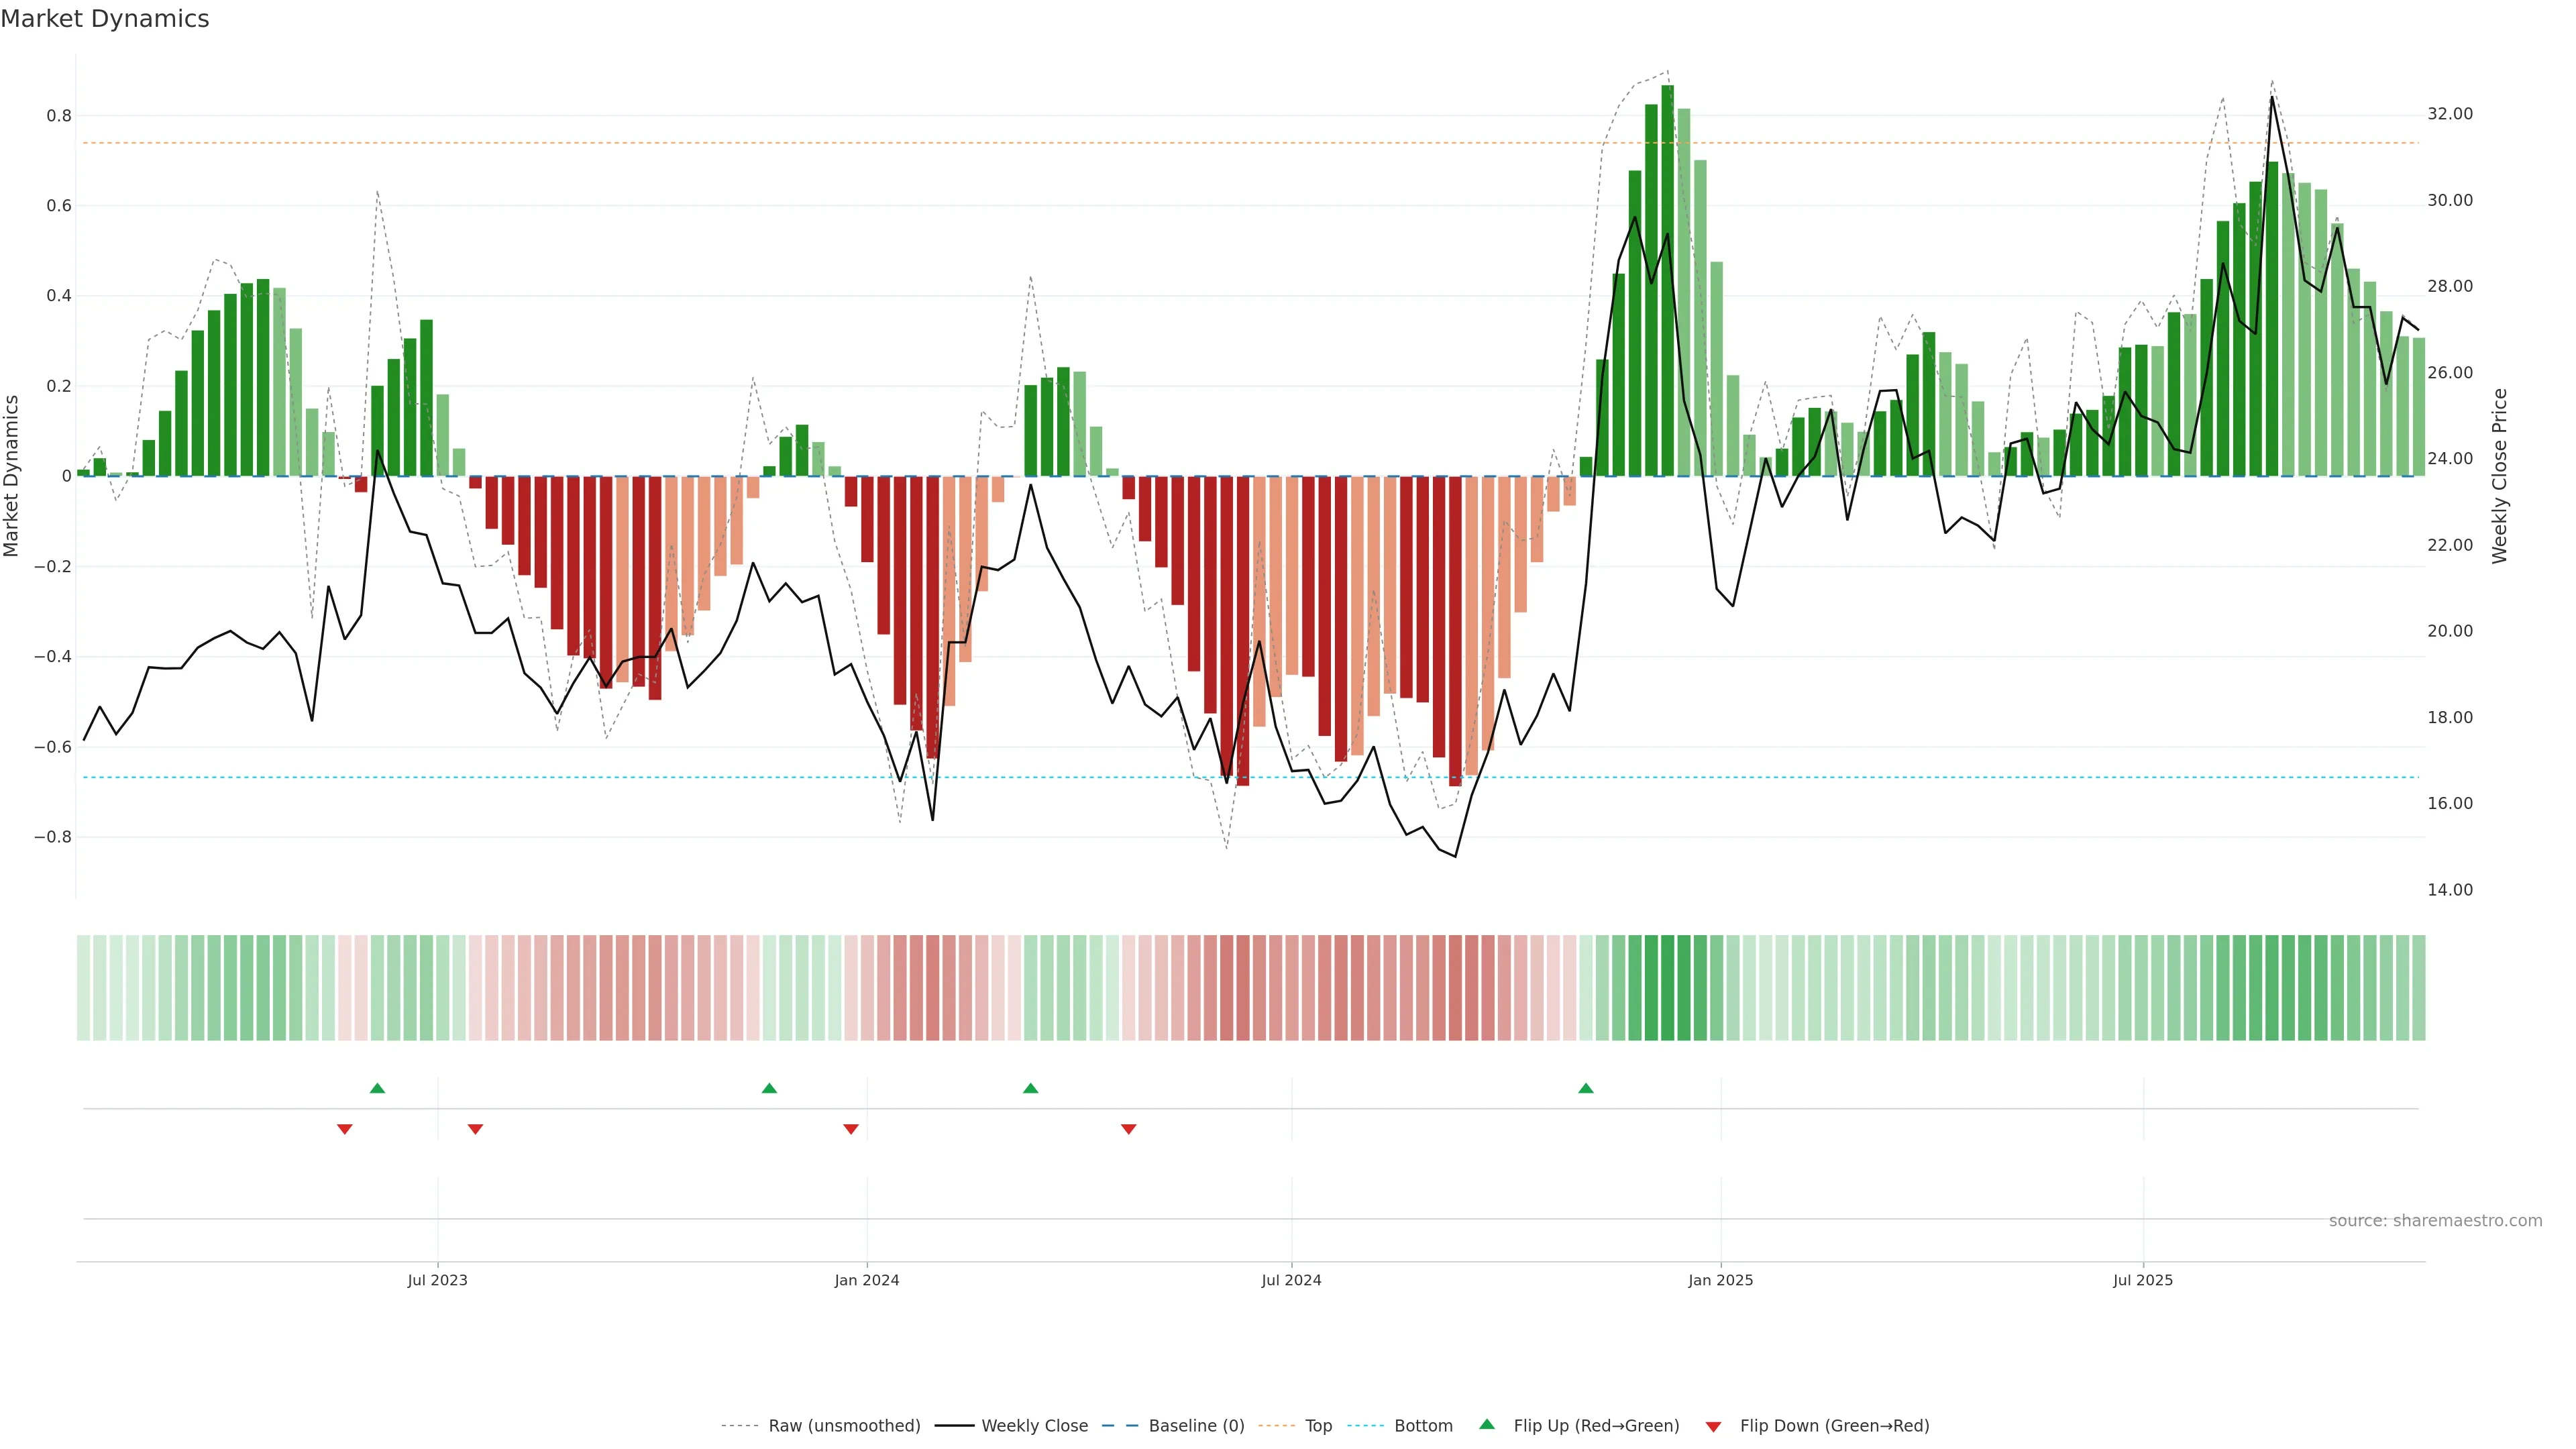Click the red flip-down marker before Jan 2024
This screenshot has height=1449, width=2576.
pos(850,1129)
